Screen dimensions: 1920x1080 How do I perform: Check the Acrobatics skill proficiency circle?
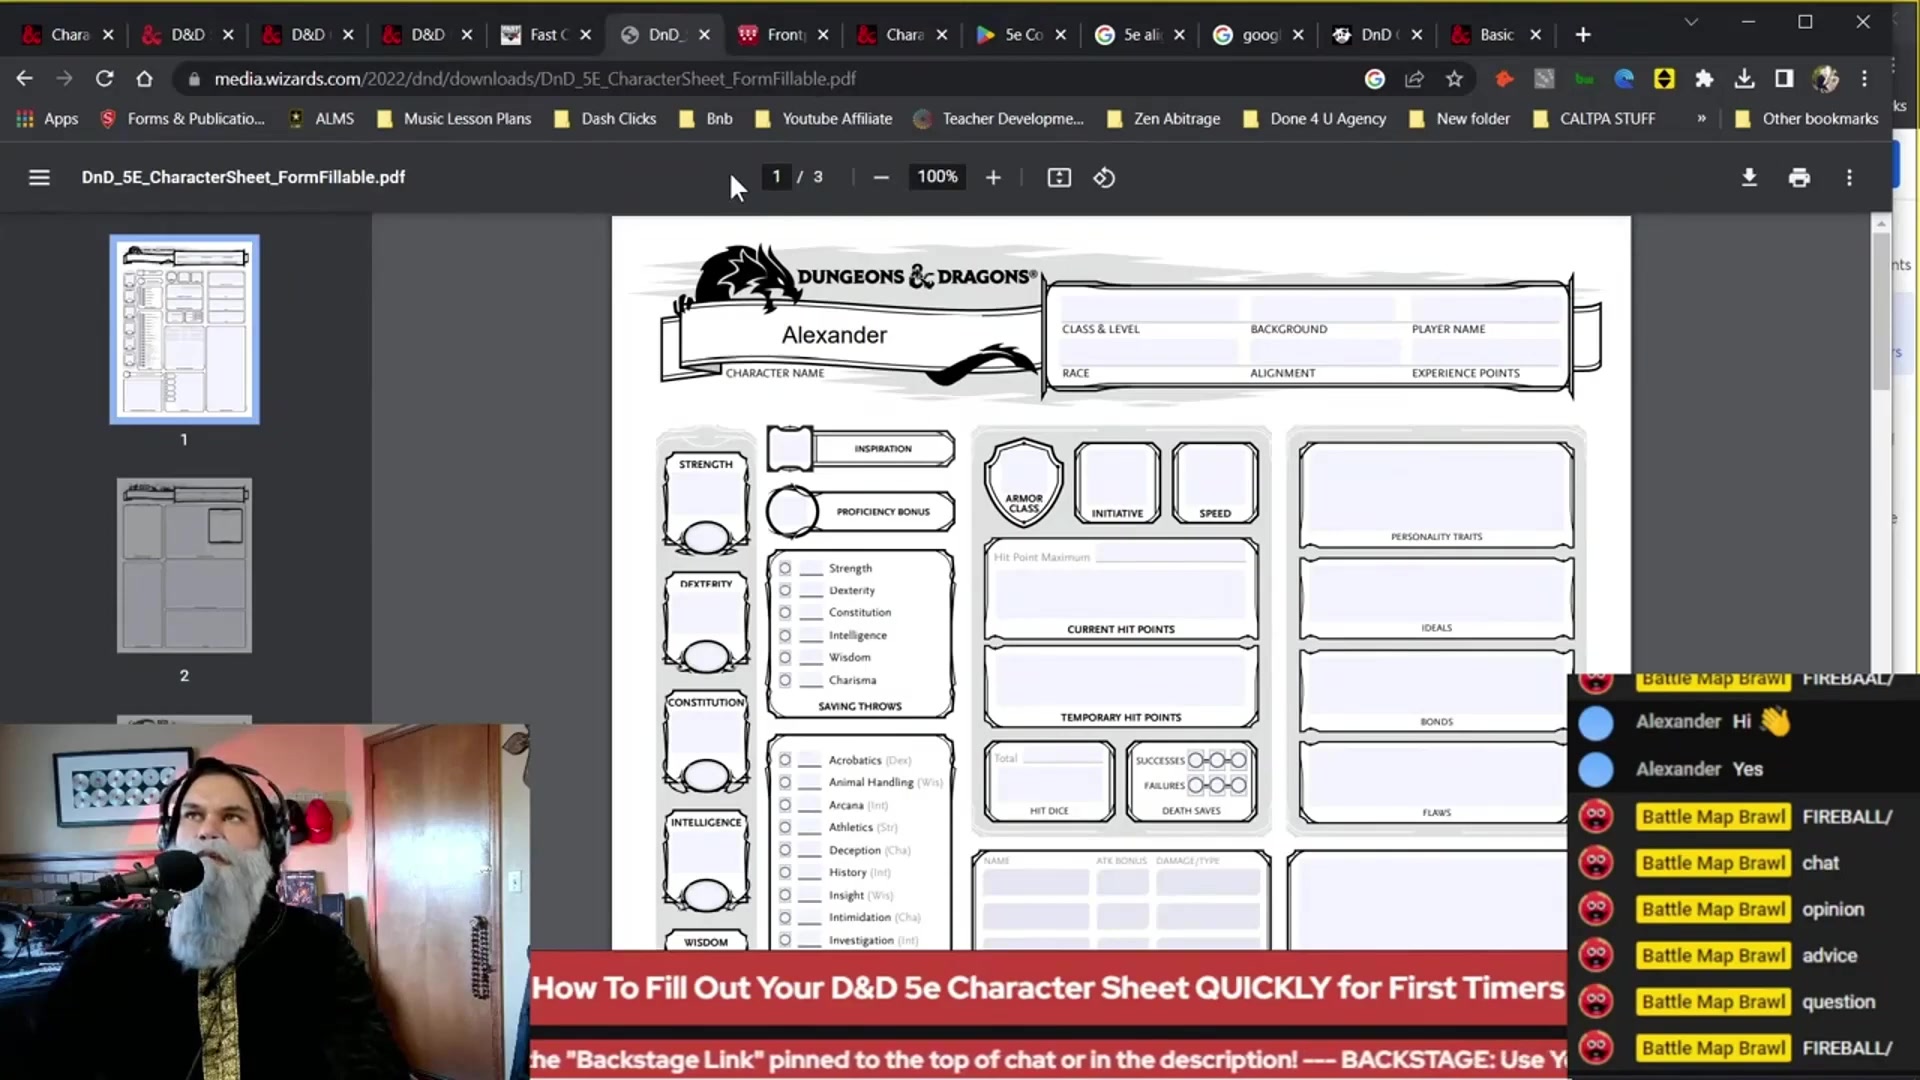click(785, 760)
